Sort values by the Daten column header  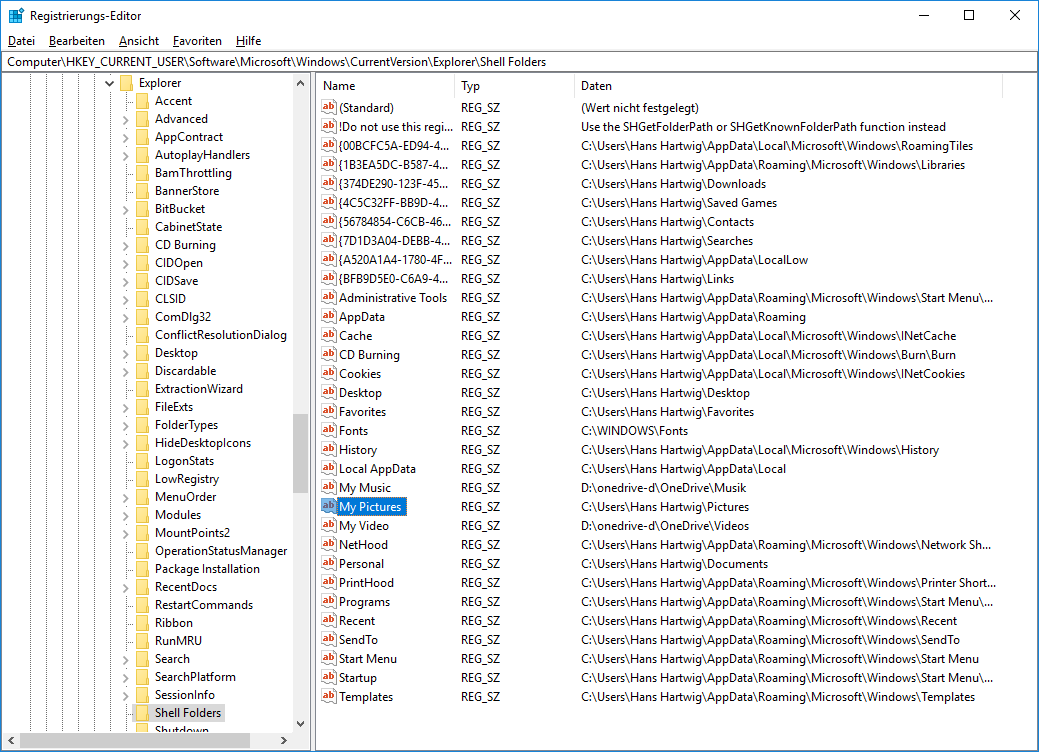tap(789, 85)
